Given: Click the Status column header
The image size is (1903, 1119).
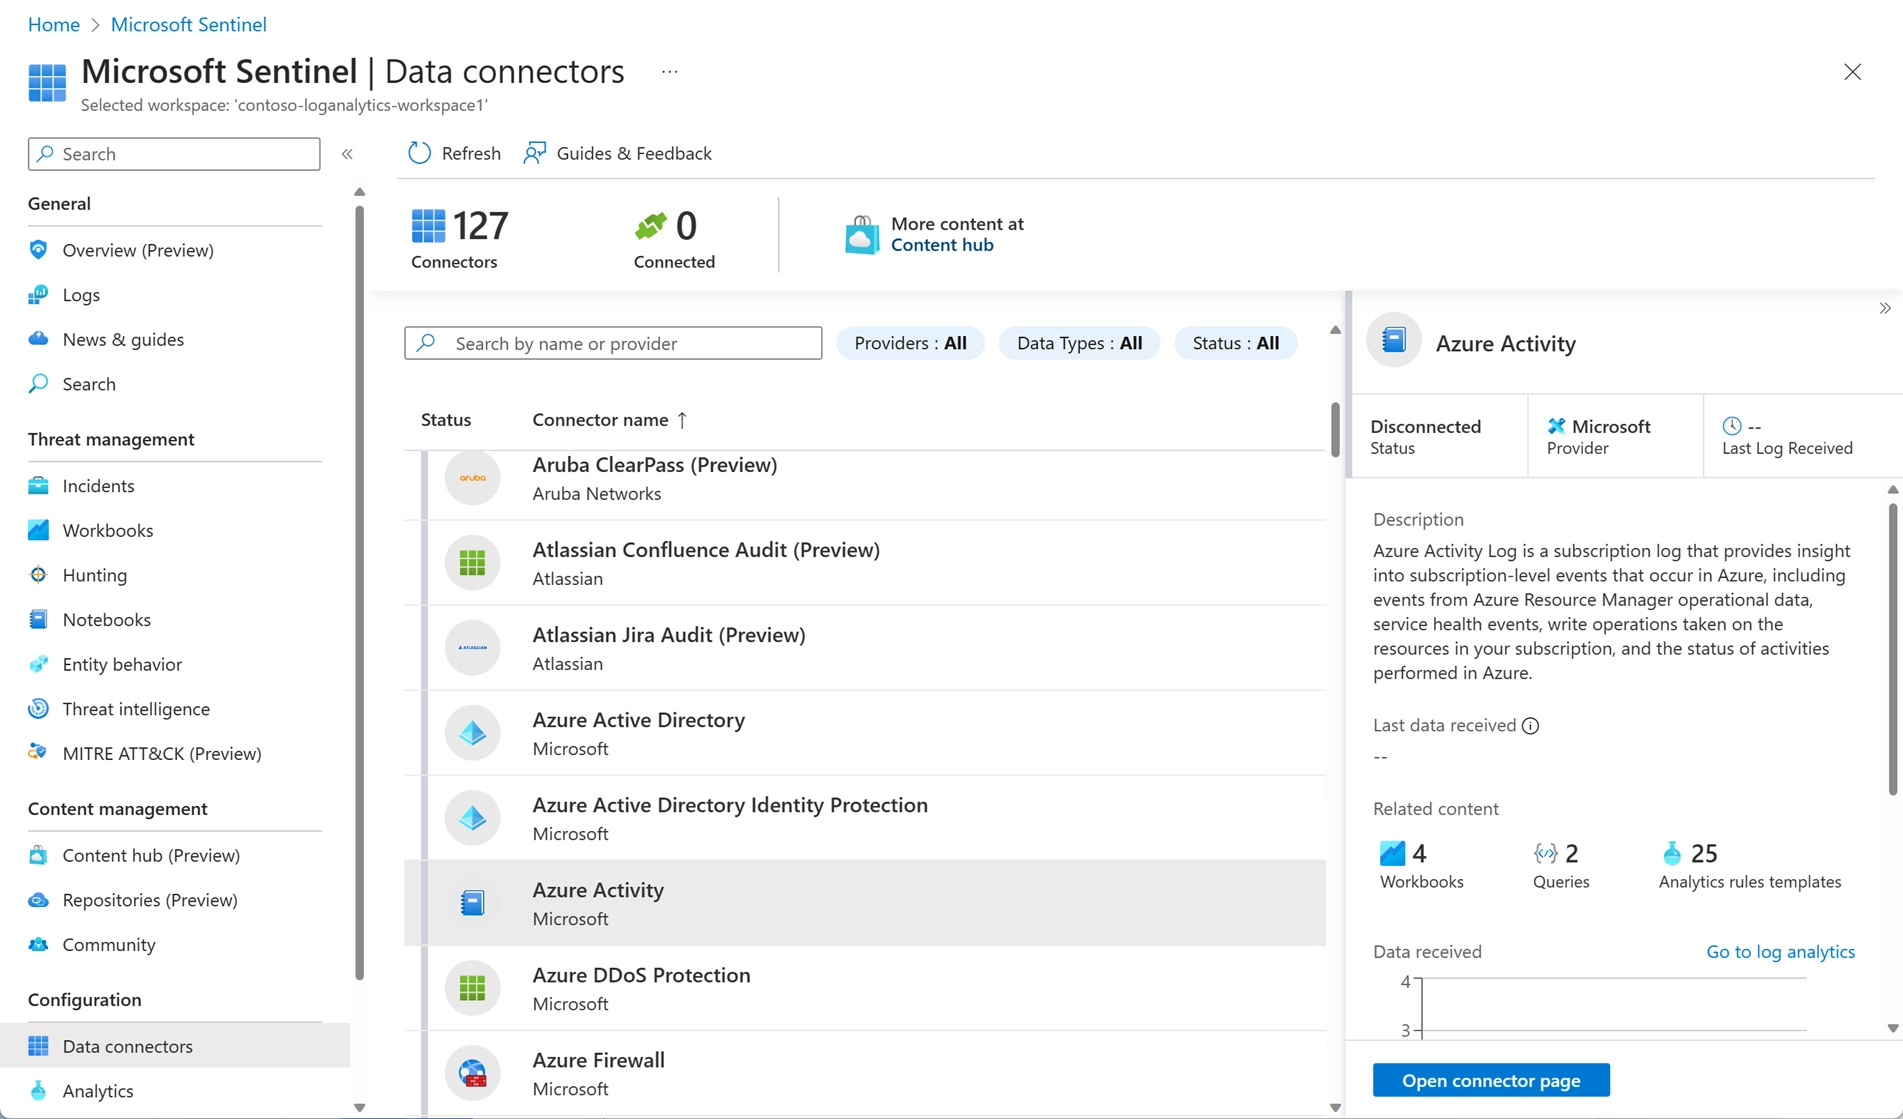Looking at the screenshot, I should click(446, 420).
